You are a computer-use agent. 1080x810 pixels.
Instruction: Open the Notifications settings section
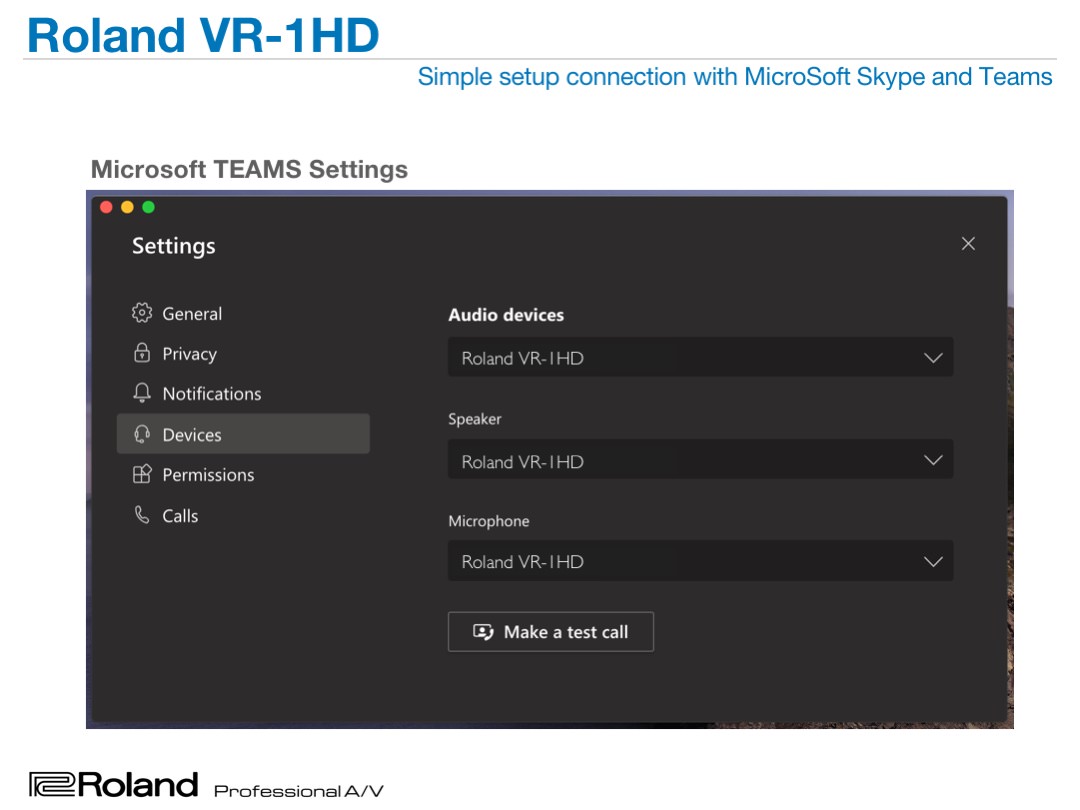pos(211,394)
